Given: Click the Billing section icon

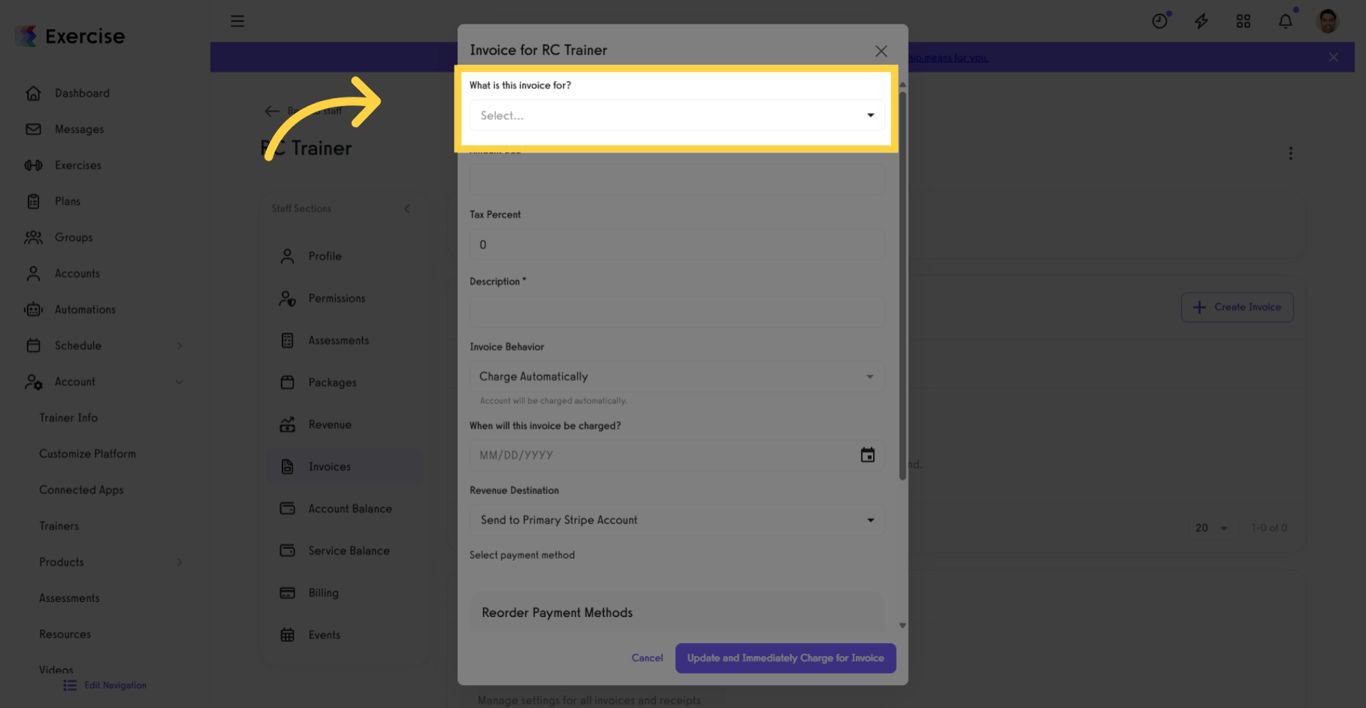Looking at the screenshot, I should [287, 593].
